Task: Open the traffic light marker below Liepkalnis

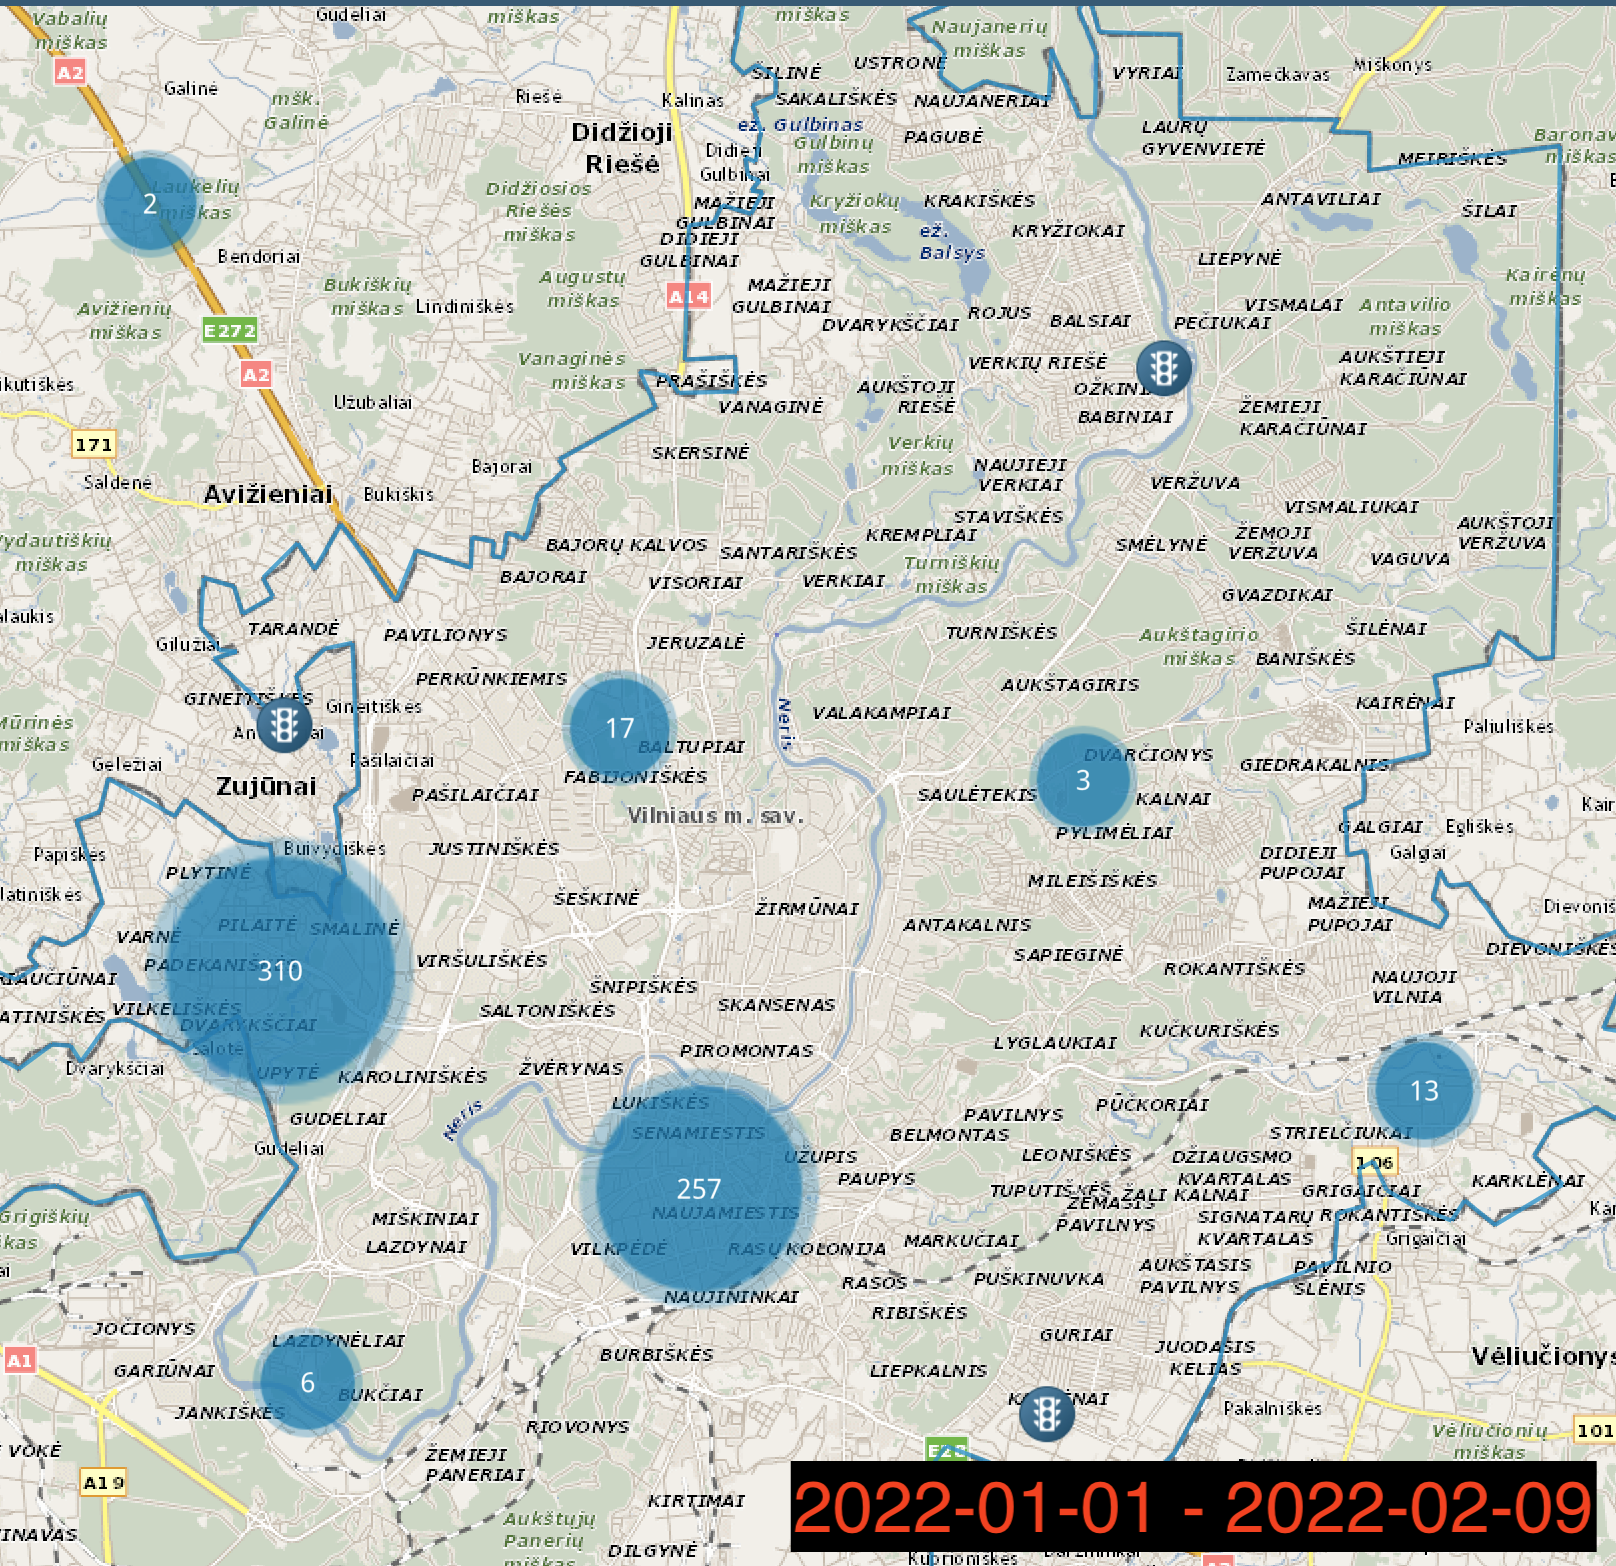Action: [x=1046, y=1413]
